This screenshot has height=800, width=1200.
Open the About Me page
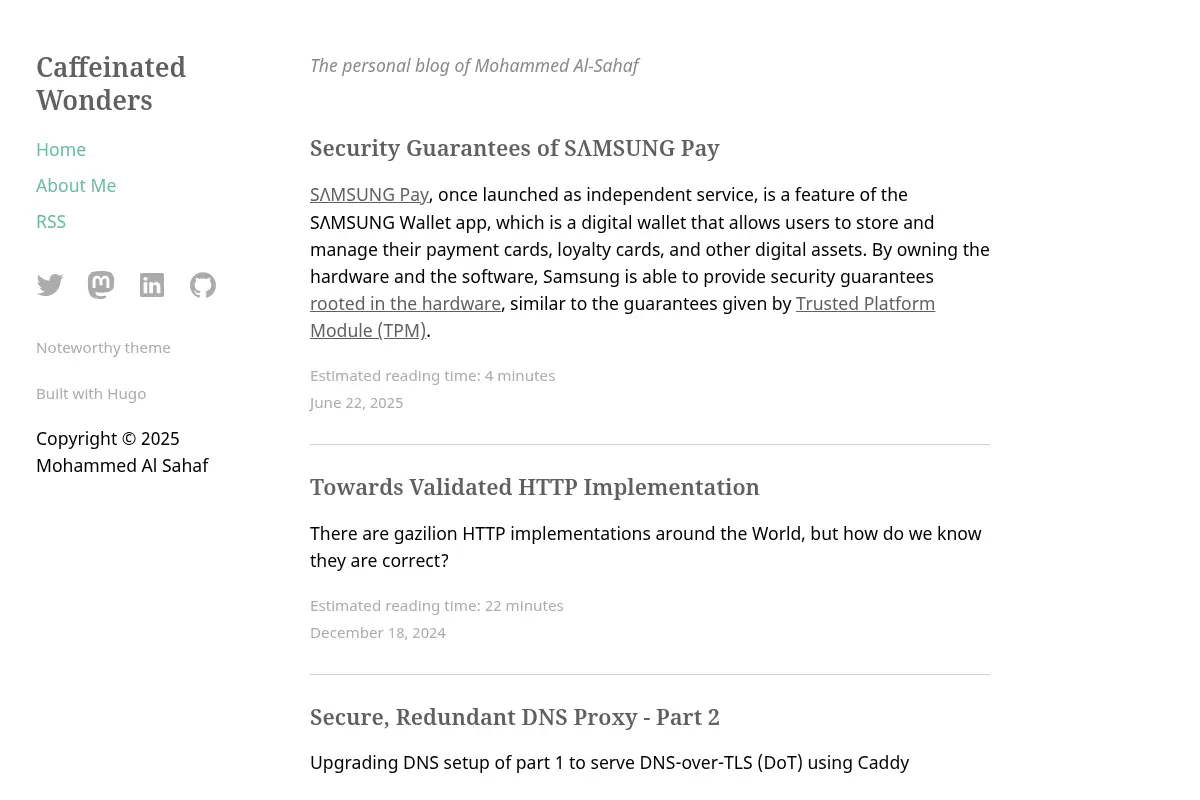pyautogui.click(x=76, y=185)
